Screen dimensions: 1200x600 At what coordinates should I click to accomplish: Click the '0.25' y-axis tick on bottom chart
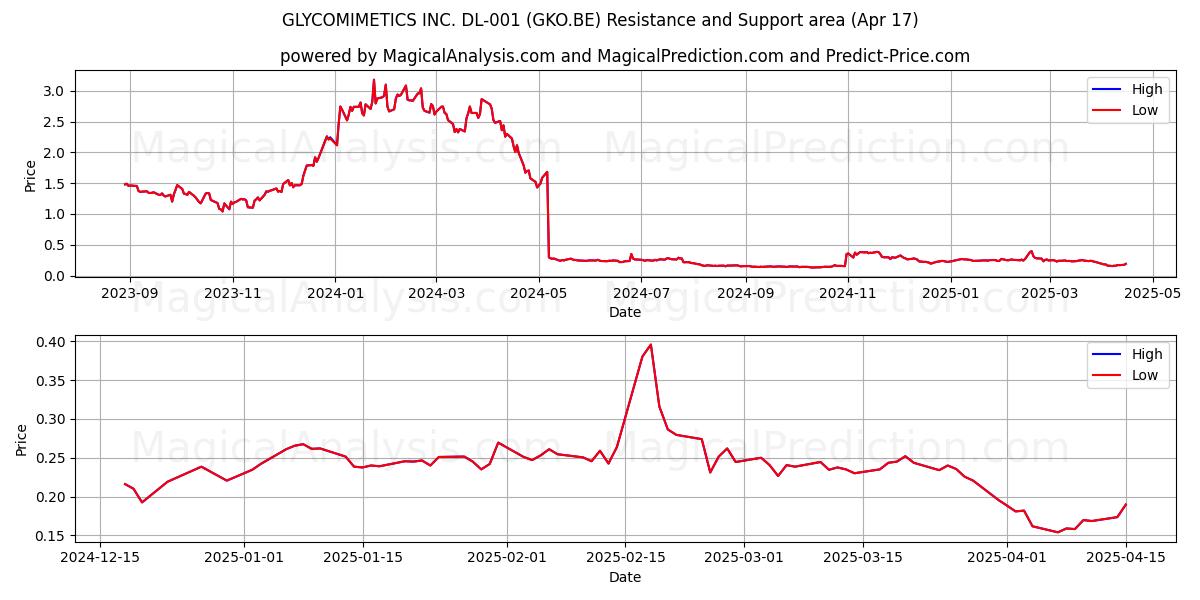pyautogui.click(x=52, y=458)
